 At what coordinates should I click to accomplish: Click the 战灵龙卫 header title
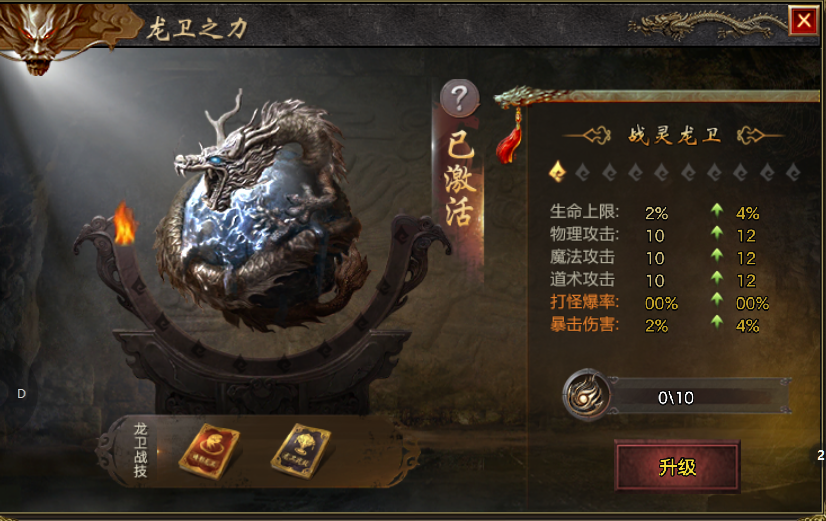tap(675, 135)
